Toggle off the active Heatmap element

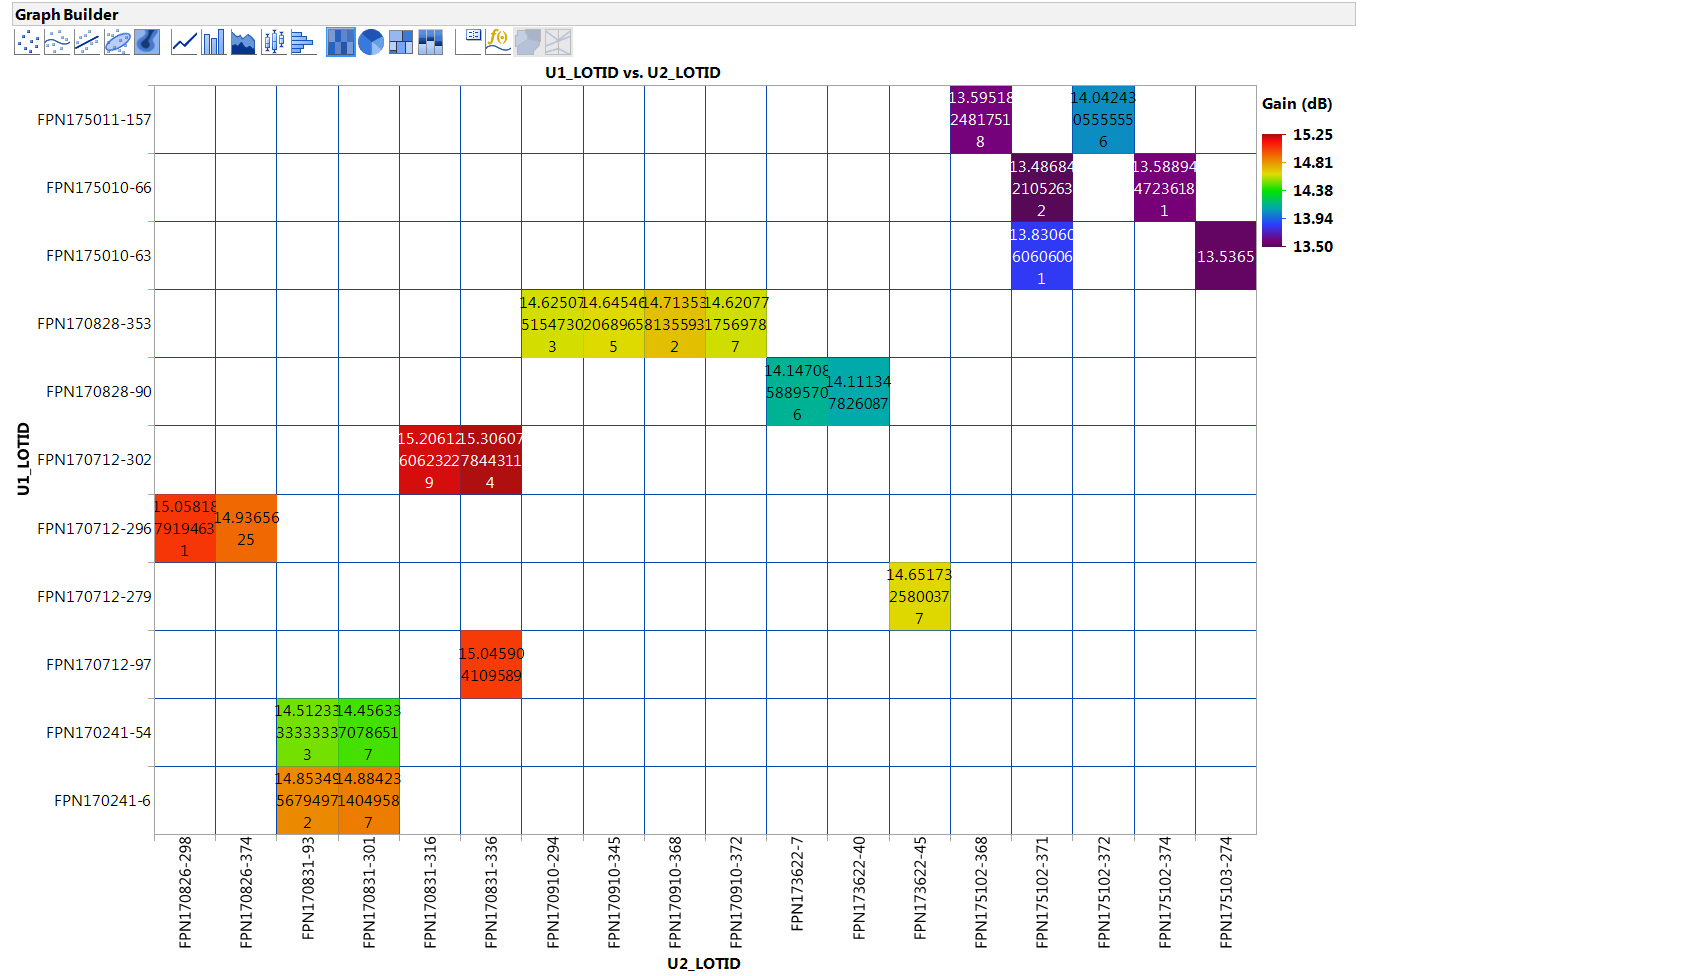tap(340, 42)
